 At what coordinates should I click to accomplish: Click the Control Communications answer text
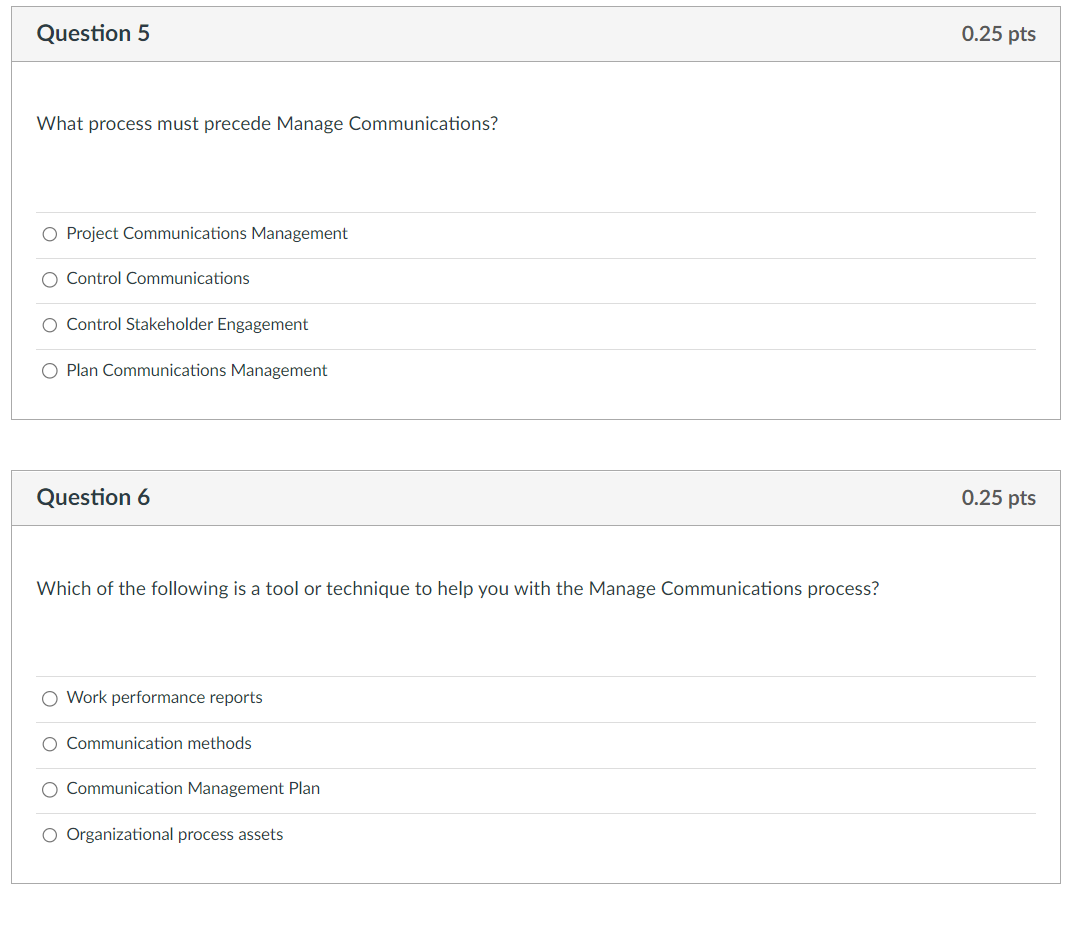[x=157, y=278]
